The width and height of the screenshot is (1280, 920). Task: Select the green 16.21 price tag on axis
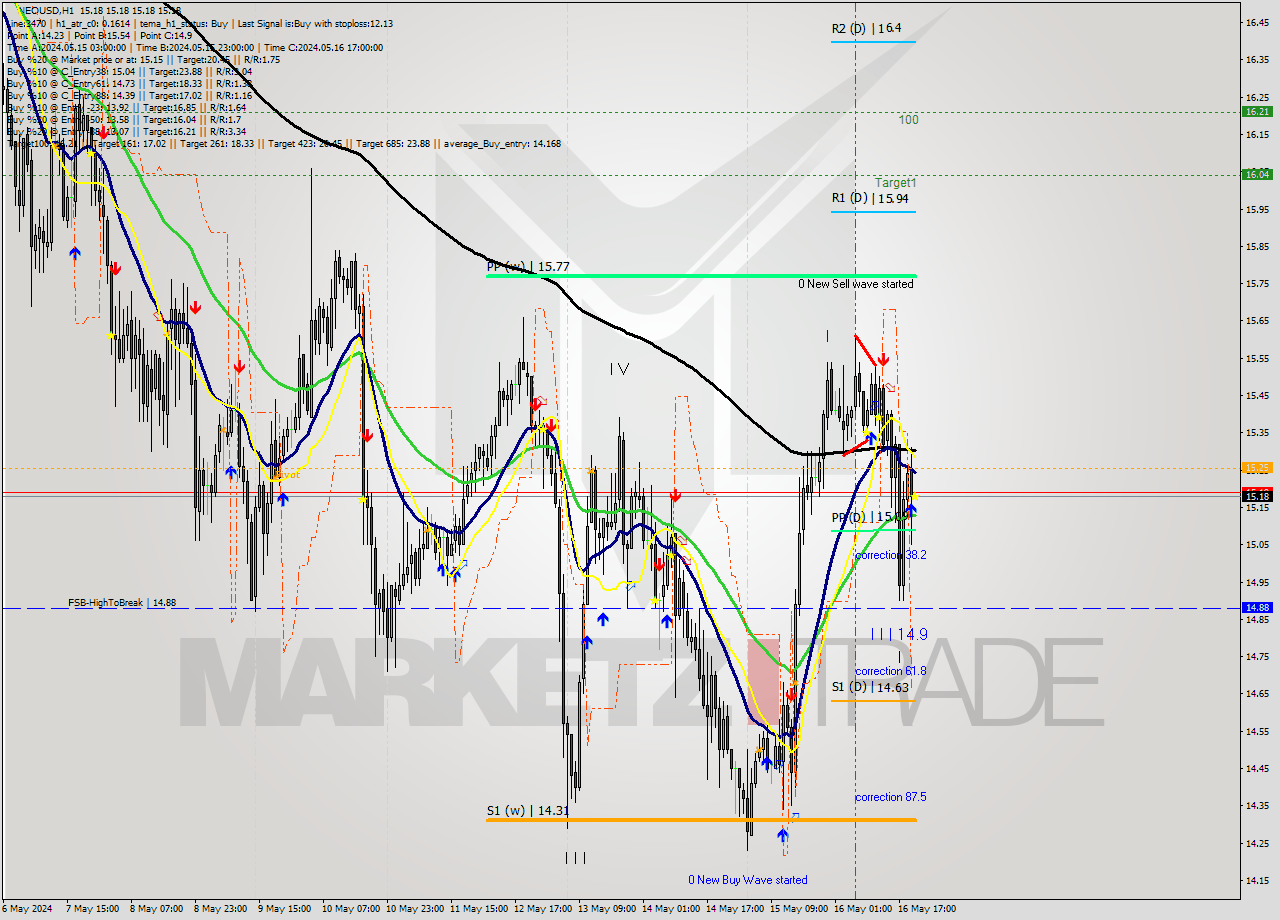click(1256, 112)
